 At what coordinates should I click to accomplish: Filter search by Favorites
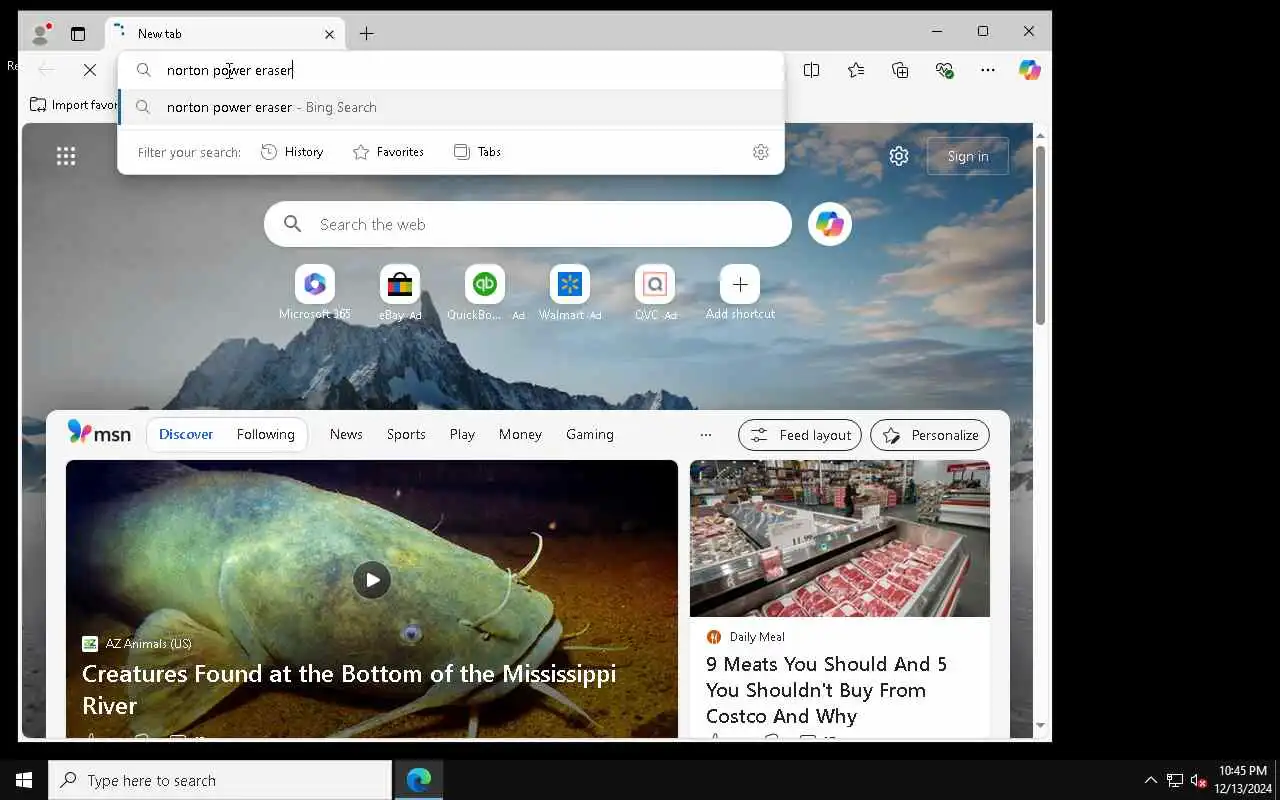pos(388,152)
